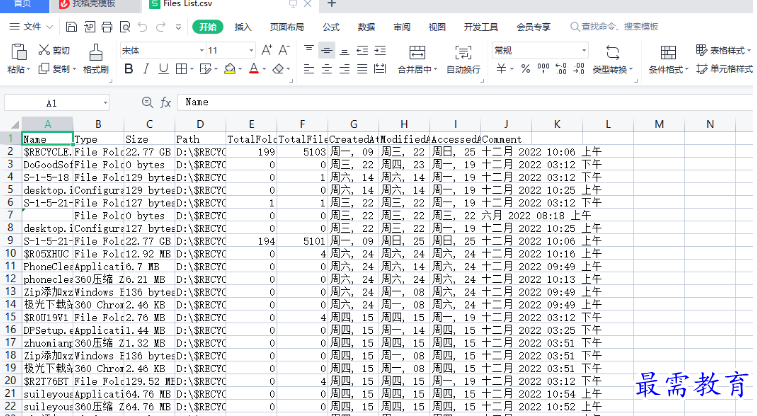The width and height of the screenshot is (757, 416).
Task: Switch to the Insert (插入) tab
Action: (243, 27)
